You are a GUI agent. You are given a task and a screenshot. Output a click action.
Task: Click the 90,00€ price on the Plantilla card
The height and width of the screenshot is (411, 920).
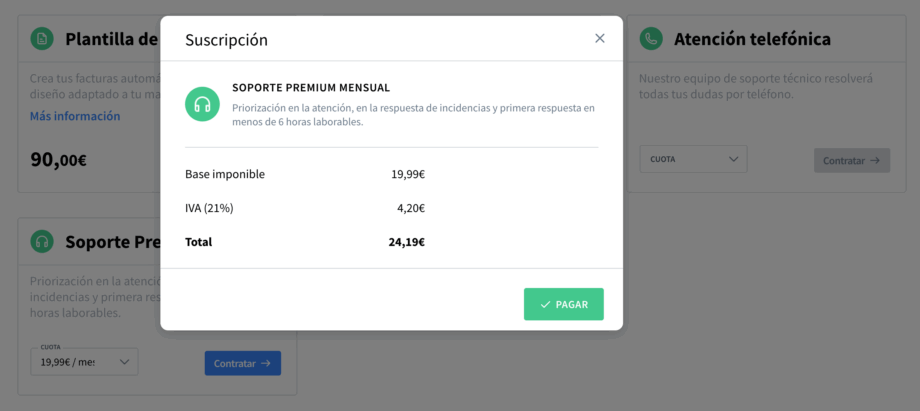[58, 159]
